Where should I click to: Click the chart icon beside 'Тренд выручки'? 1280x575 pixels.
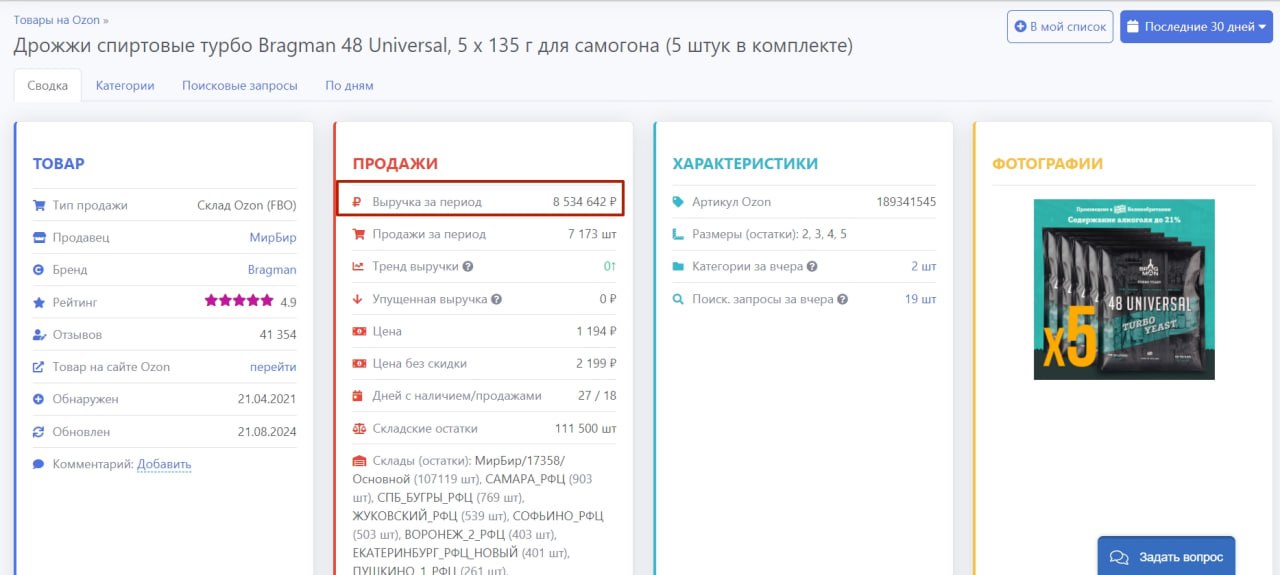pos(359,266)
